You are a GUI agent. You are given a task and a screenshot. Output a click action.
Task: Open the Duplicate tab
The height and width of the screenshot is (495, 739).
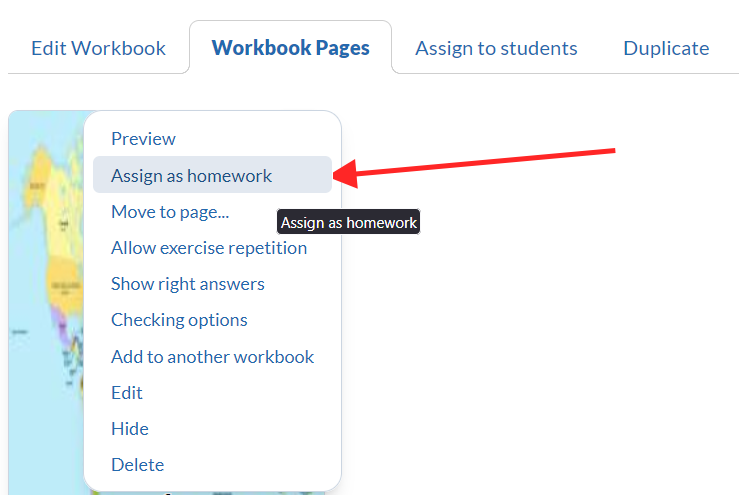point(666,48)
